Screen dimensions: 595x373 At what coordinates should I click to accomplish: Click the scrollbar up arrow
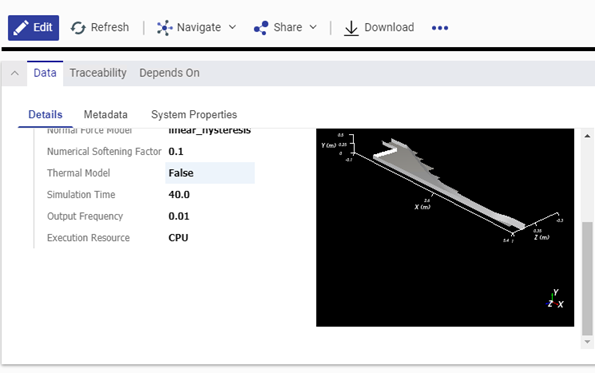pos(587,136)
